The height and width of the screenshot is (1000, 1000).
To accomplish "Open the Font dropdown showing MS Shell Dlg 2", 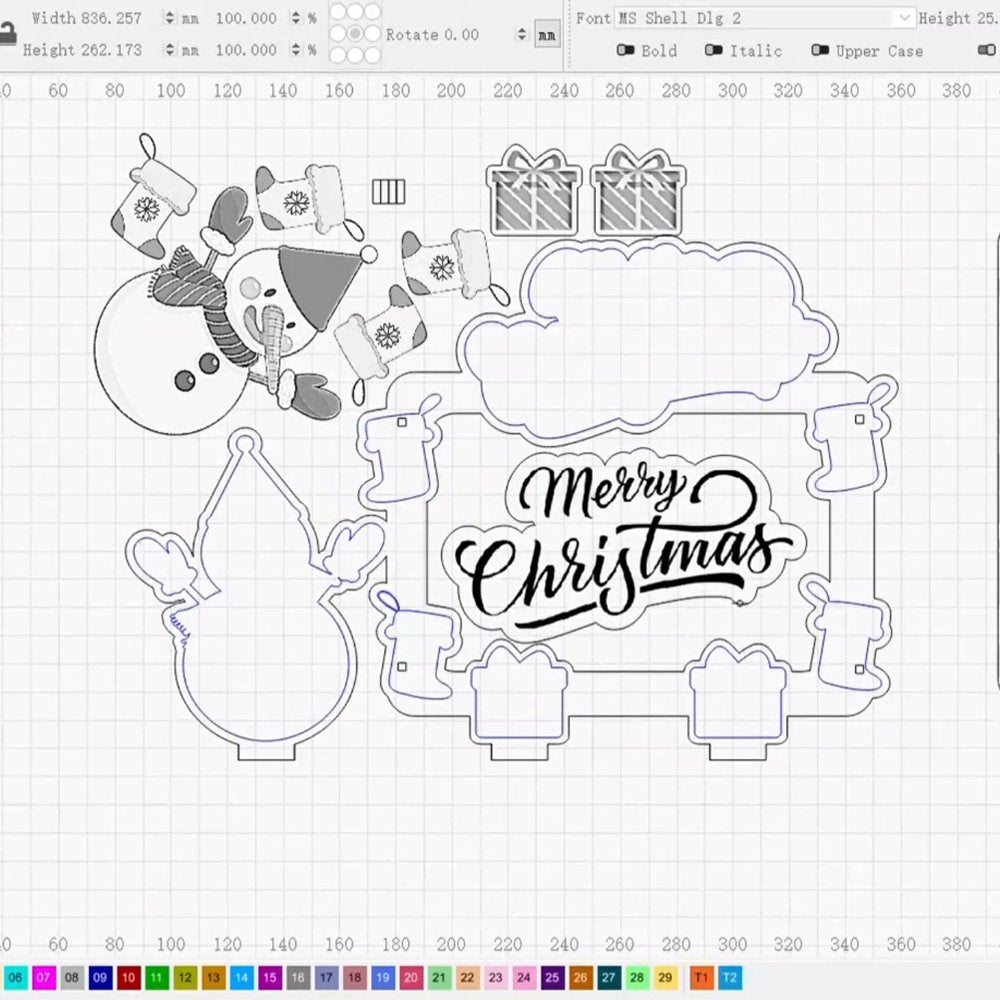I will tap(765, 18).
